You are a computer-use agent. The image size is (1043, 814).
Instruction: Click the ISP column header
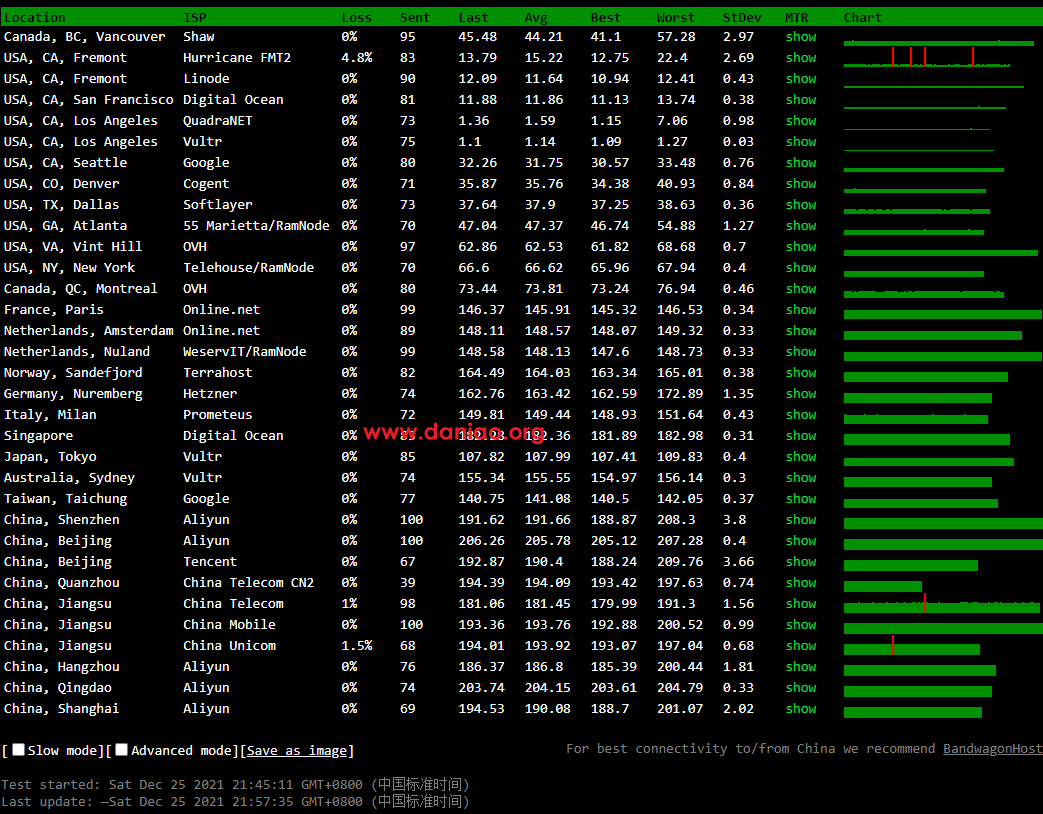[x=195, y=17]
